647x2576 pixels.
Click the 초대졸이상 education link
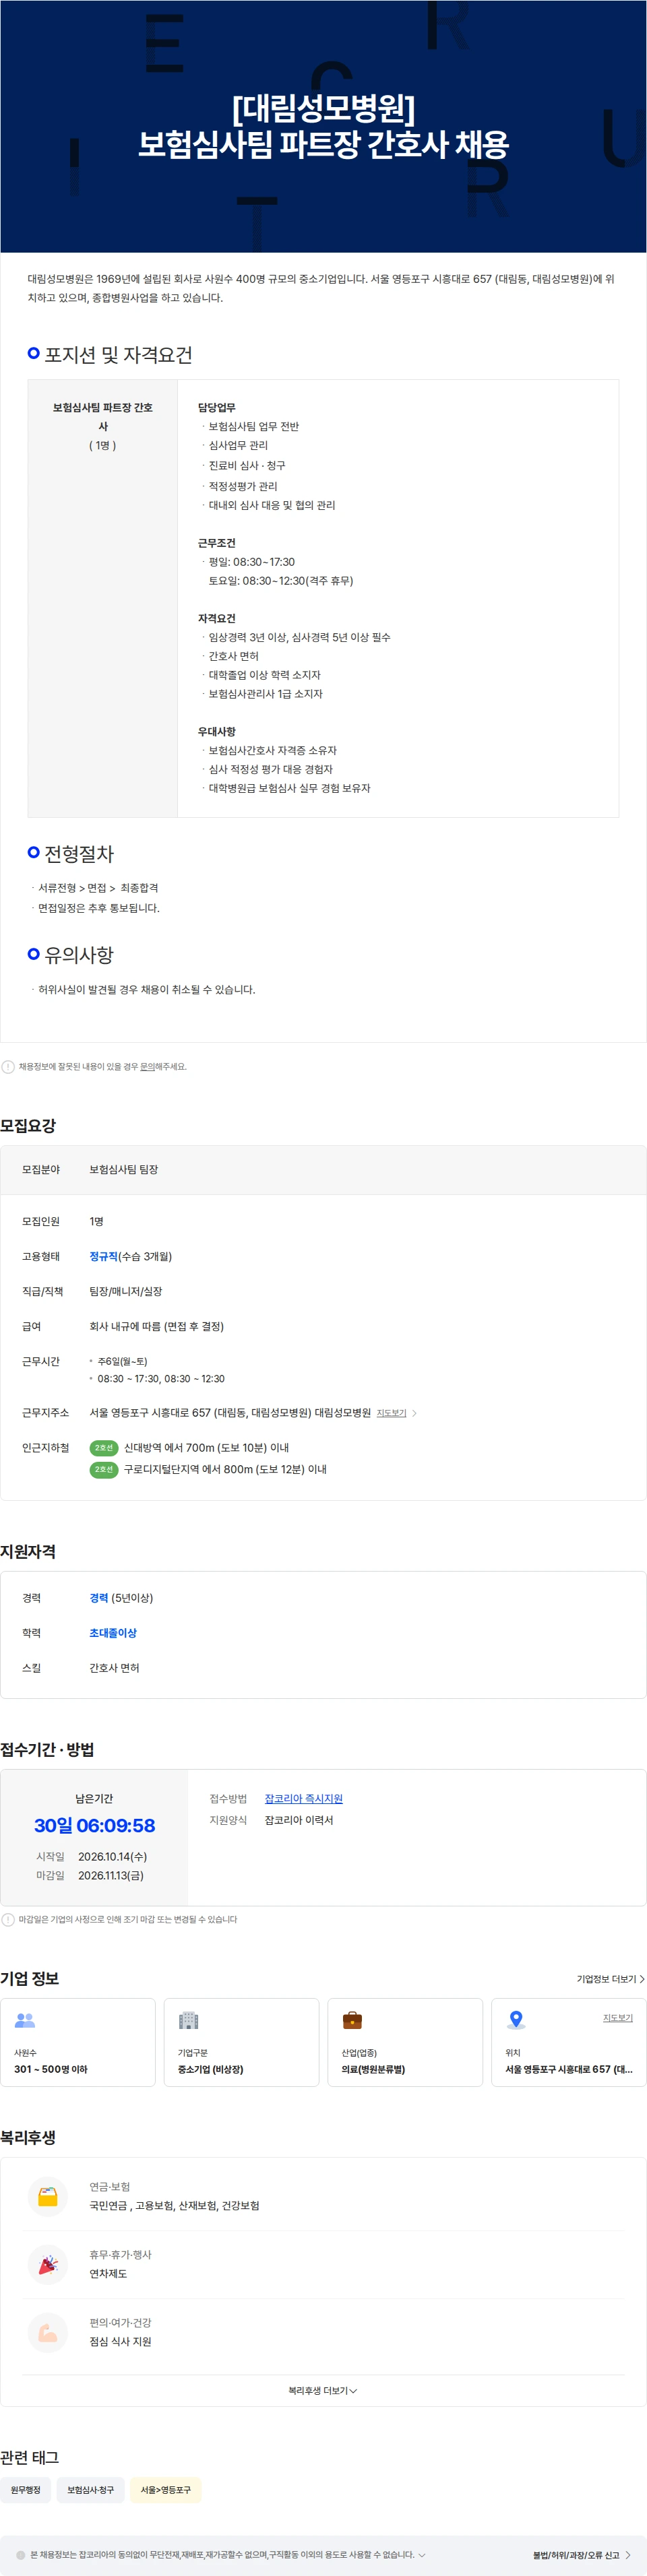[113, 1634]
